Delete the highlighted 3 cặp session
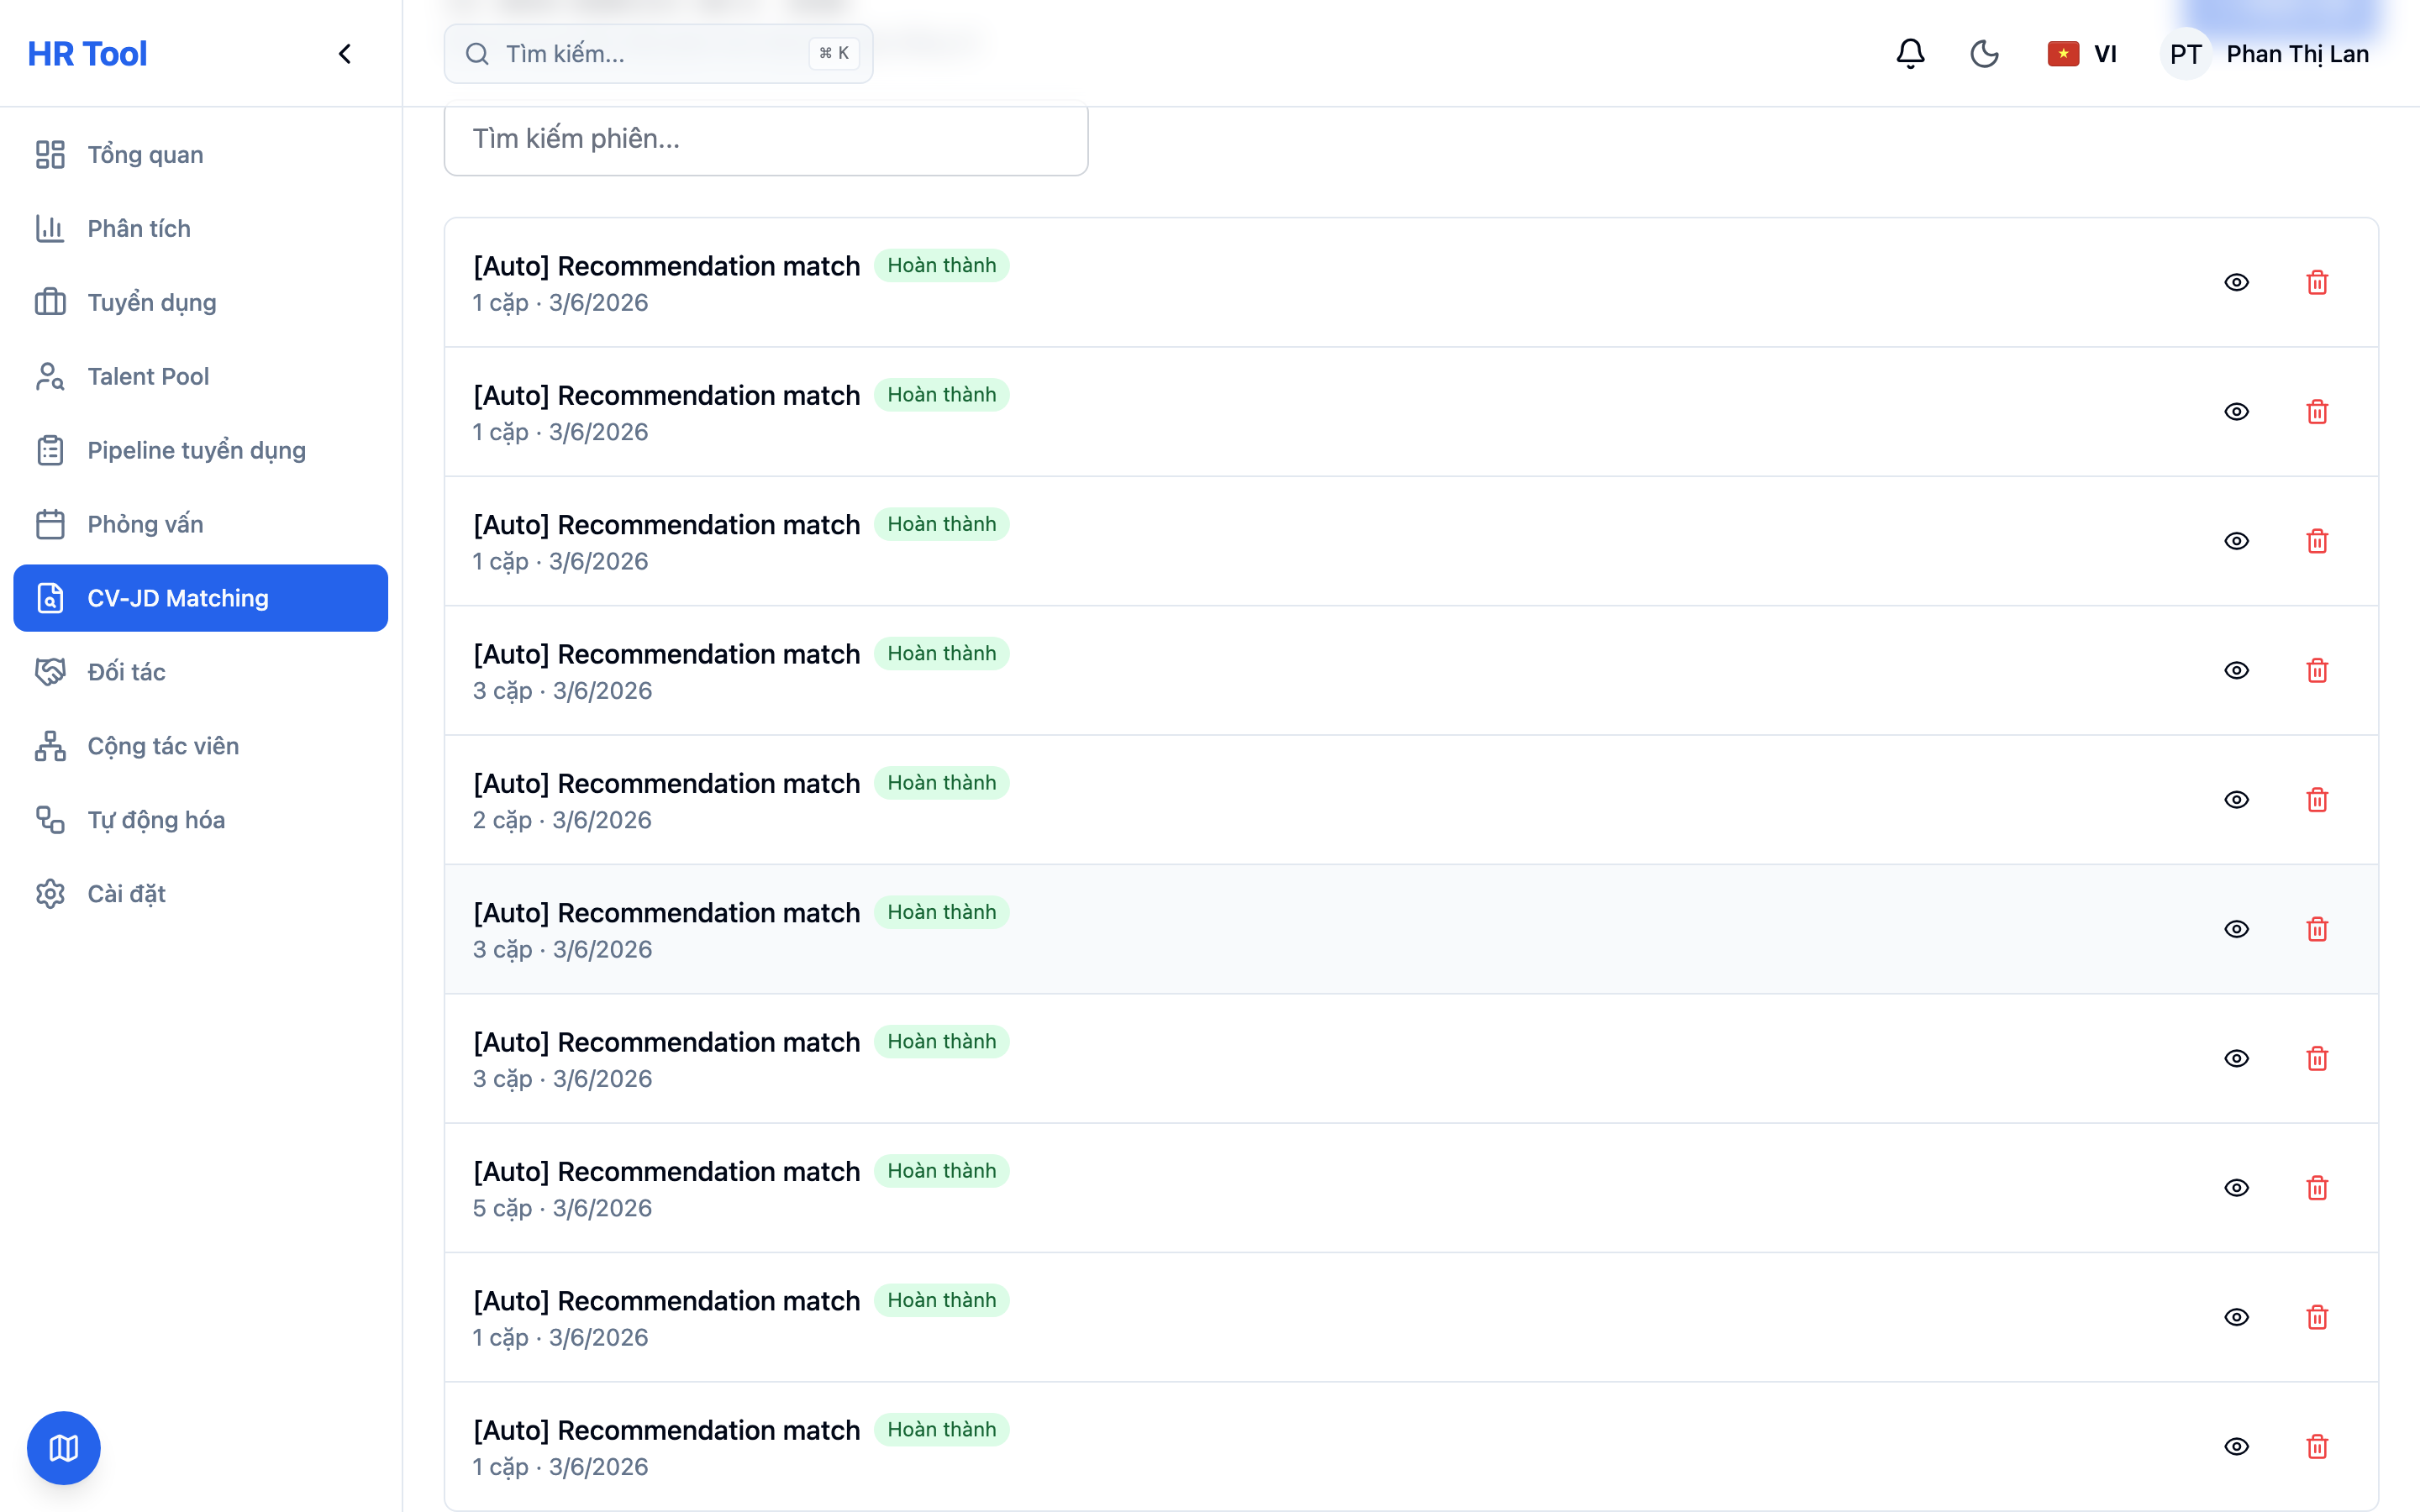The height and width of the screenshot is (1512, 2420). point(2317,929)
